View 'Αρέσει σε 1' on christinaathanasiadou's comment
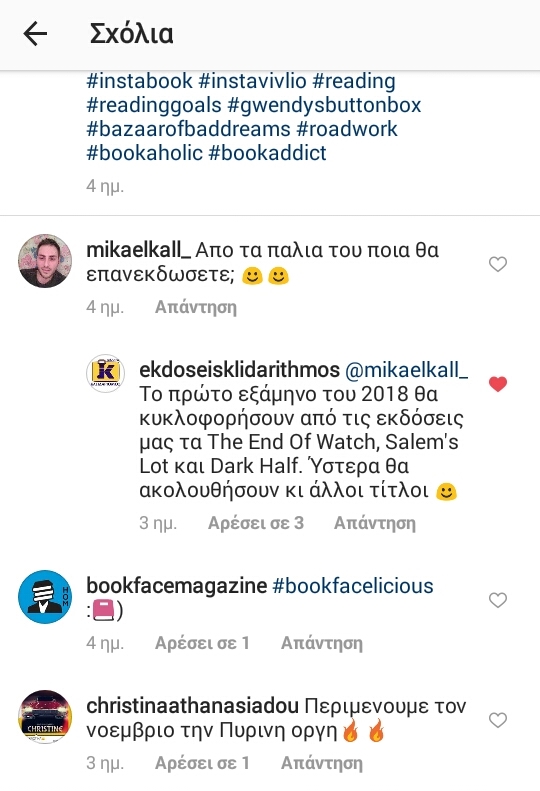This screenshot has width=540, height=791. [x=202, y=763]
